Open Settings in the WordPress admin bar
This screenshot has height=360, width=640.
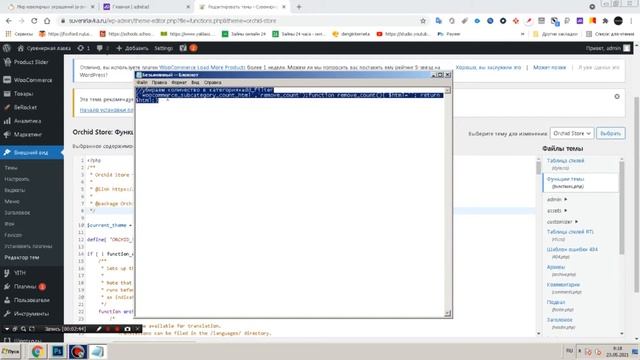164,48
